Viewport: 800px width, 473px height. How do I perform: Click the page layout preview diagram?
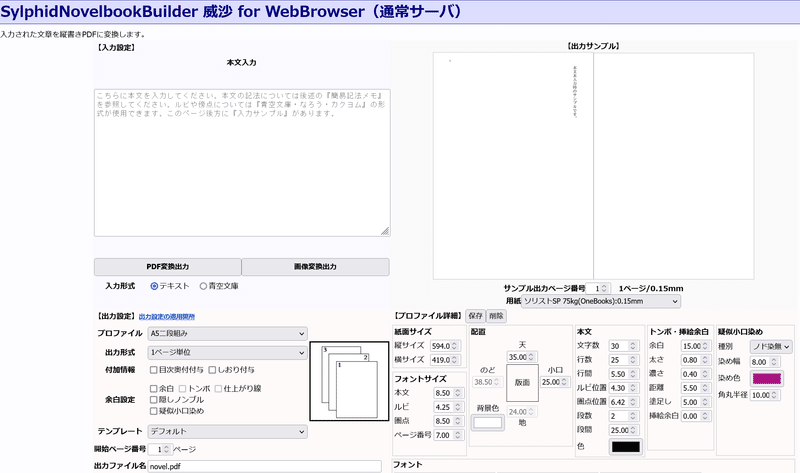pyautogui.click(x=349, y=381)
